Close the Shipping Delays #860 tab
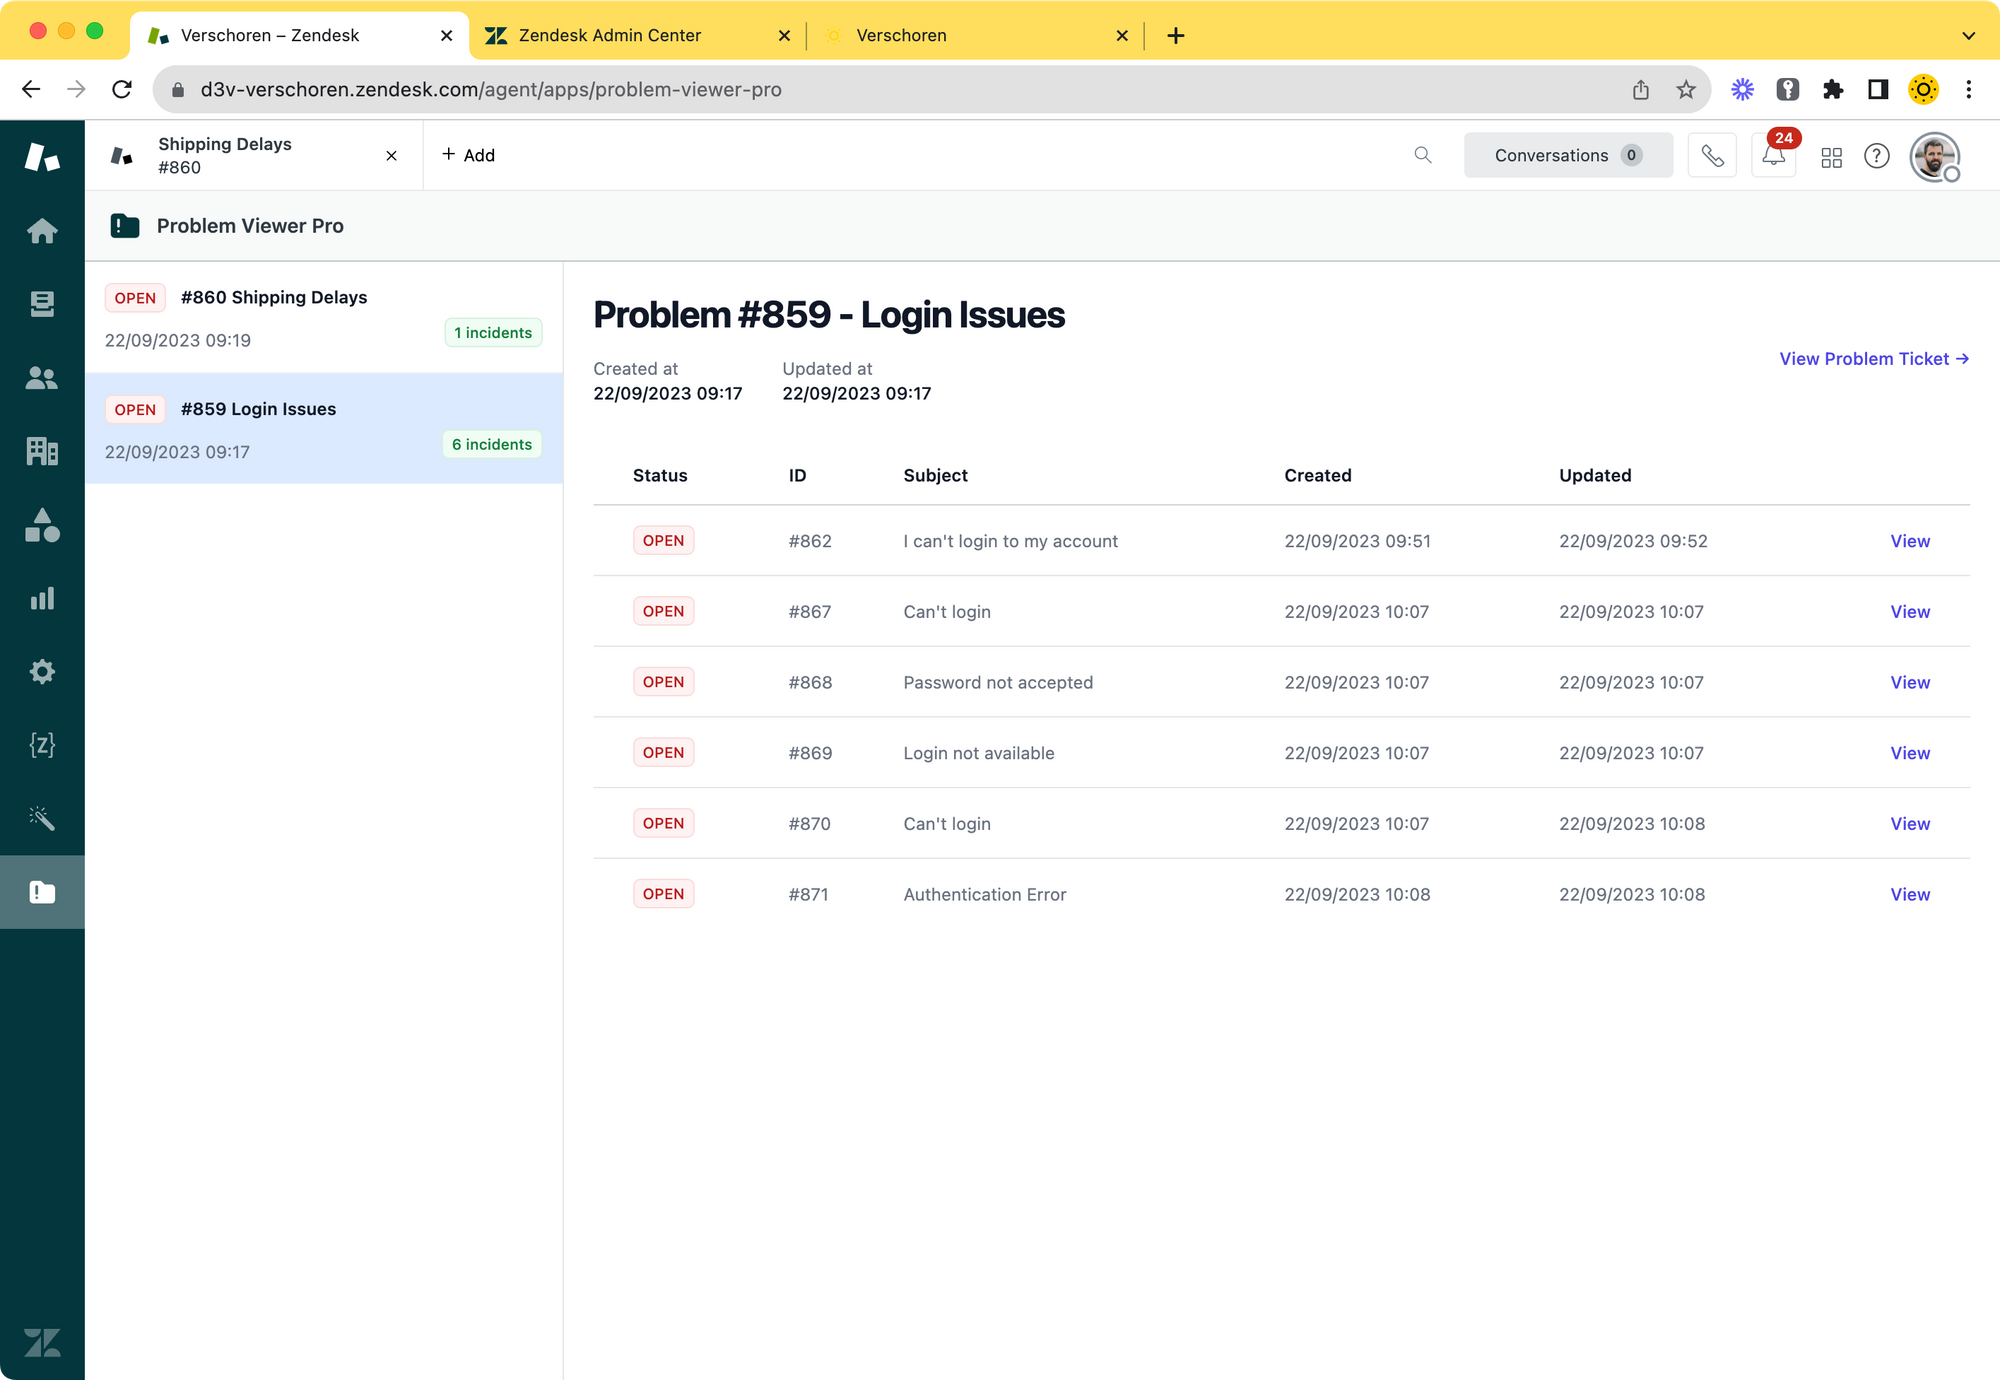2000x1380 pixels. click(391, 156)
